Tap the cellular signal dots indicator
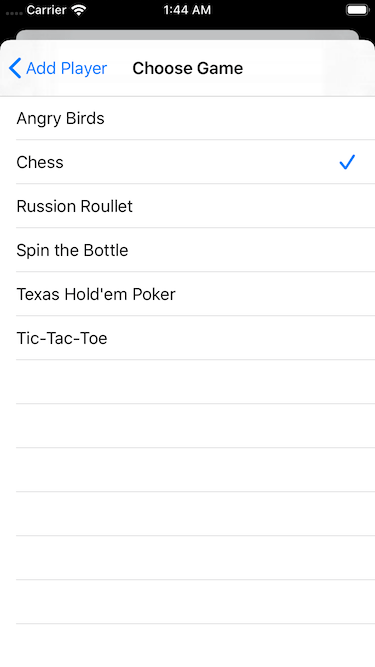 point(14,13)
